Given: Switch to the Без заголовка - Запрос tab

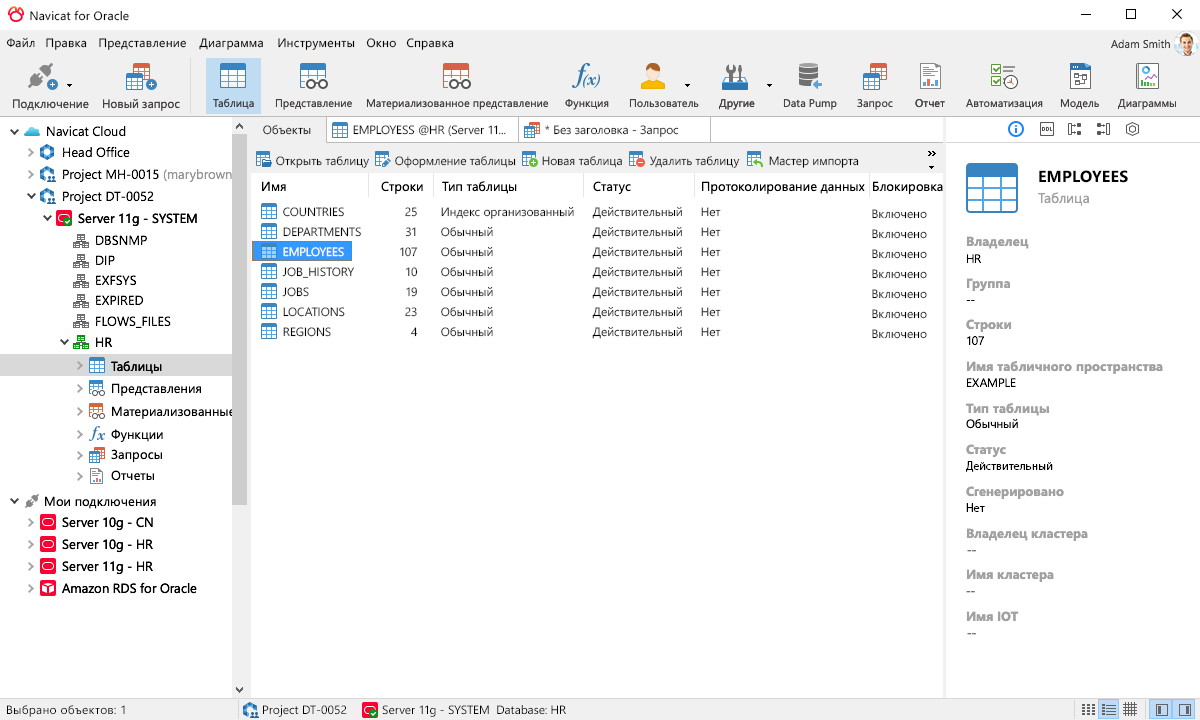Looking at the screenshot, I should [610, 130].
